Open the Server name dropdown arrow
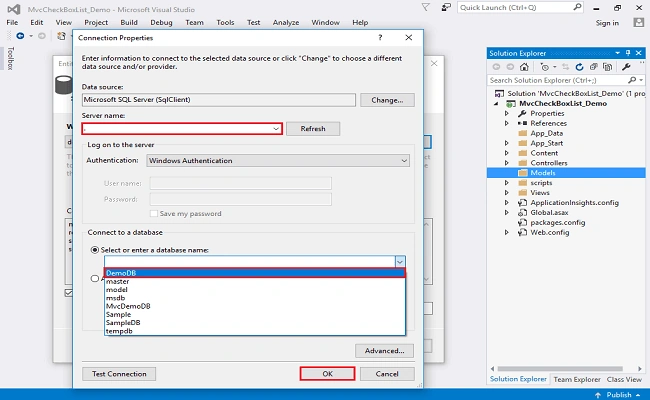650x400 pixels. [x=276, y=129]
